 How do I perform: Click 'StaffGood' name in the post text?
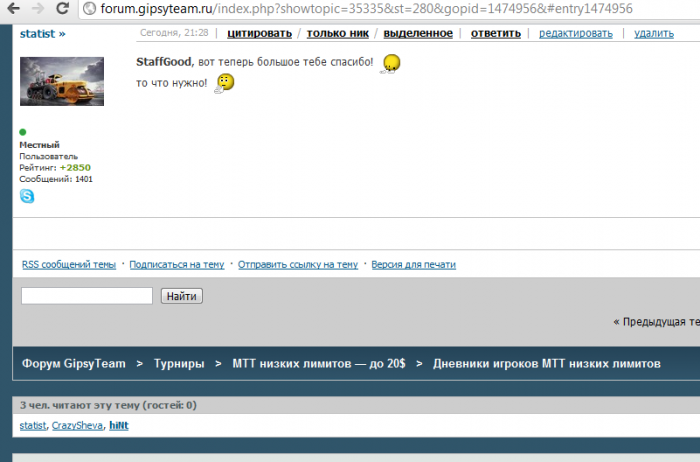(163, 62)
